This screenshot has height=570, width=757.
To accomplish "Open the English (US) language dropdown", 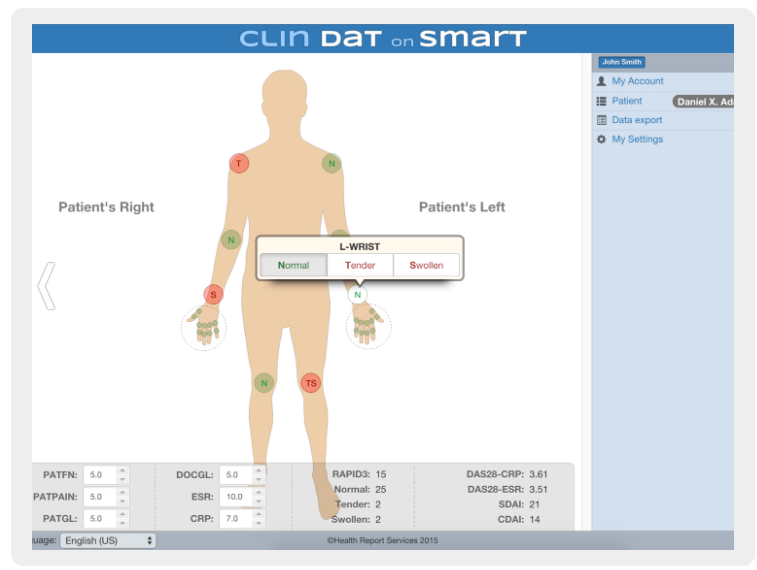I will click(x=108, y=540).
